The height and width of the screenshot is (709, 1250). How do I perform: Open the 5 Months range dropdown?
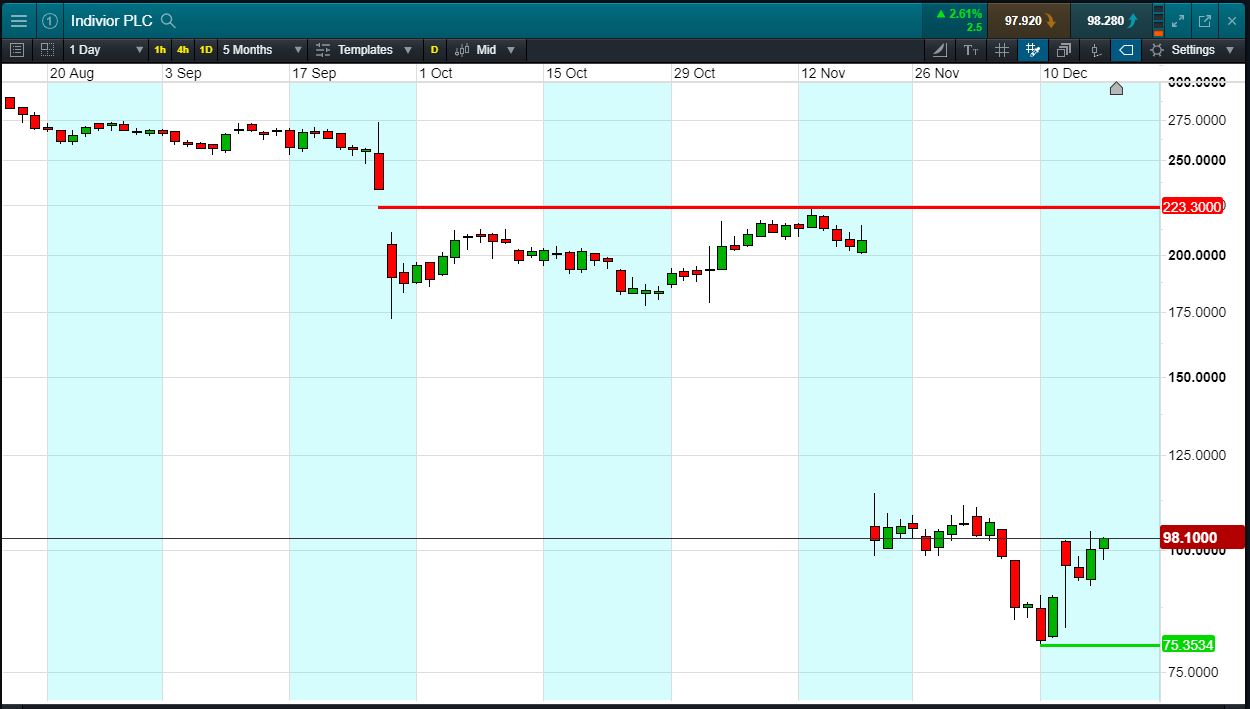pyautogui.click(x=262, y=49)
